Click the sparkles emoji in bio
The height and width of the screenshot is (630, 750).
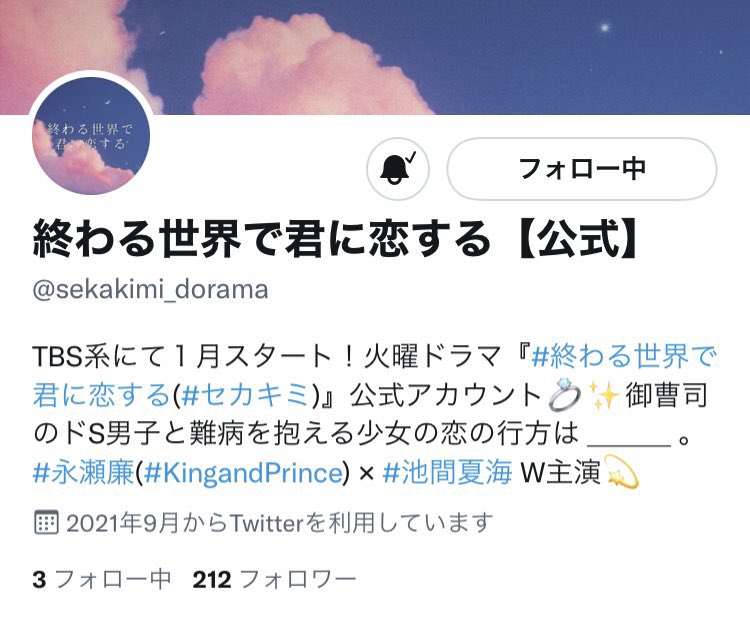click(x=604, y=395)
